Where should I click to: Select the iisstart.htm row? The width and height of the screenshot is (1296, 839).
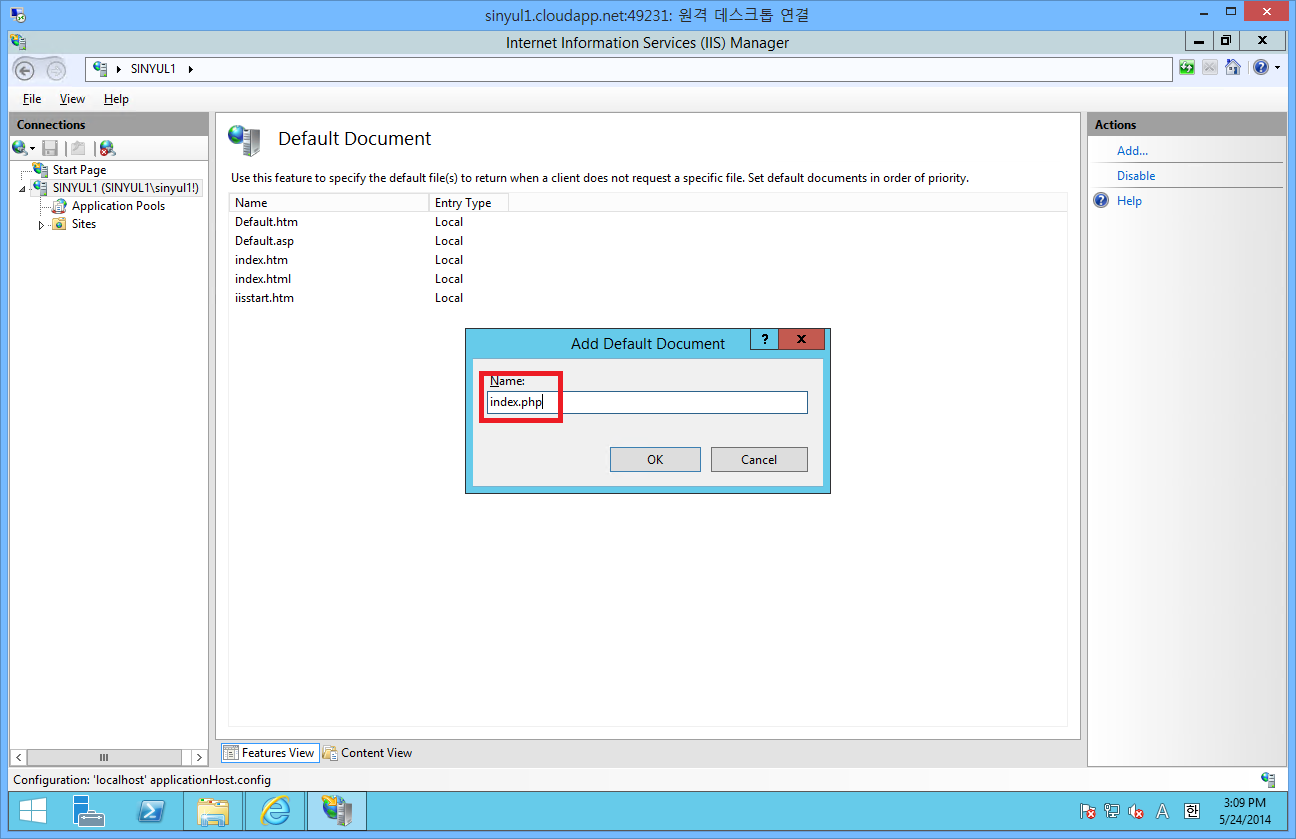click(647, 298)
